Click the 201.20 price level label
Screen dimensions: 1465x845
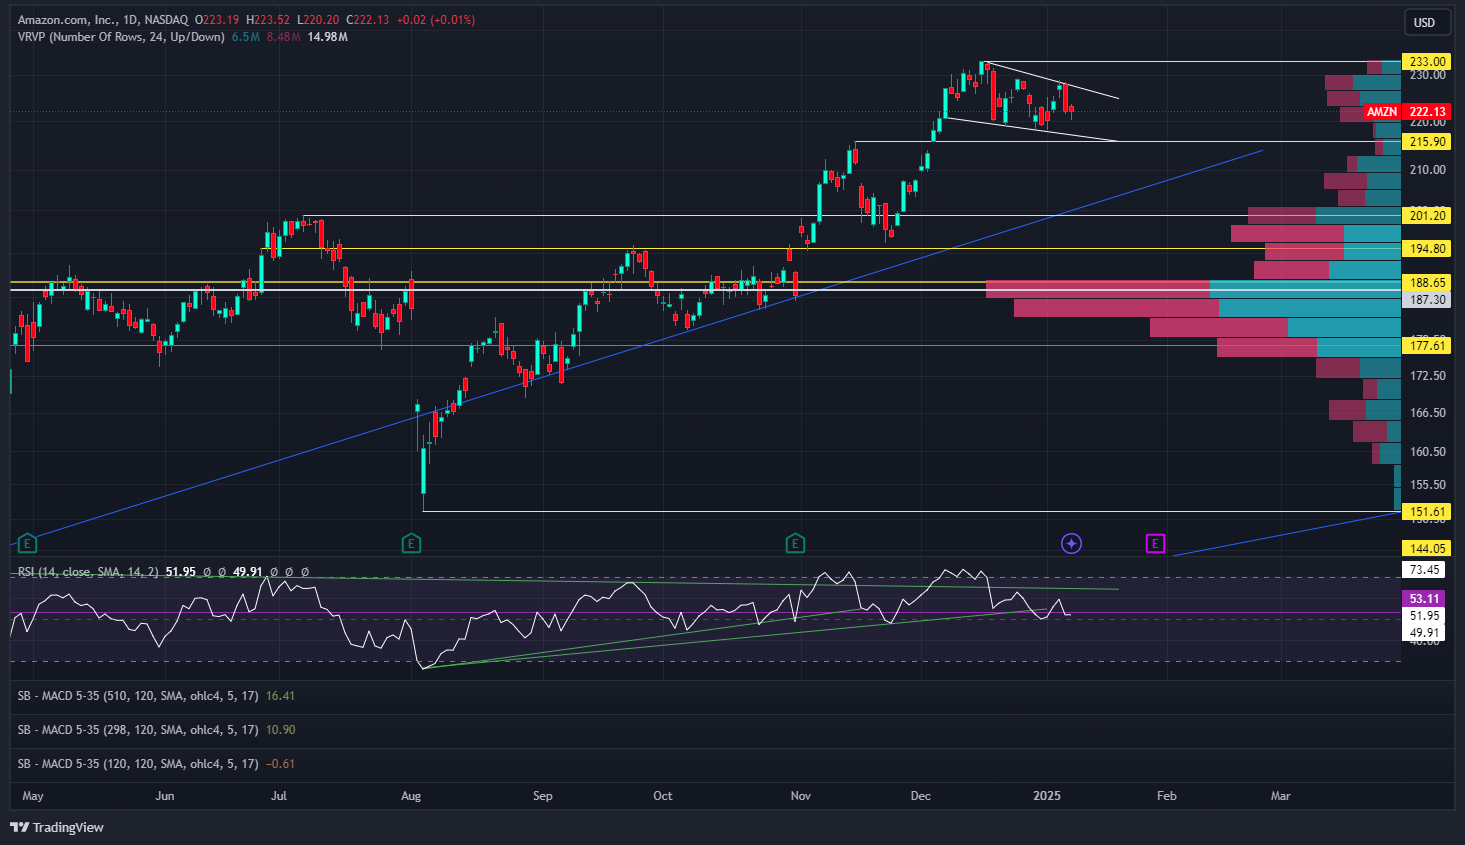click(x=1427, y=216)
